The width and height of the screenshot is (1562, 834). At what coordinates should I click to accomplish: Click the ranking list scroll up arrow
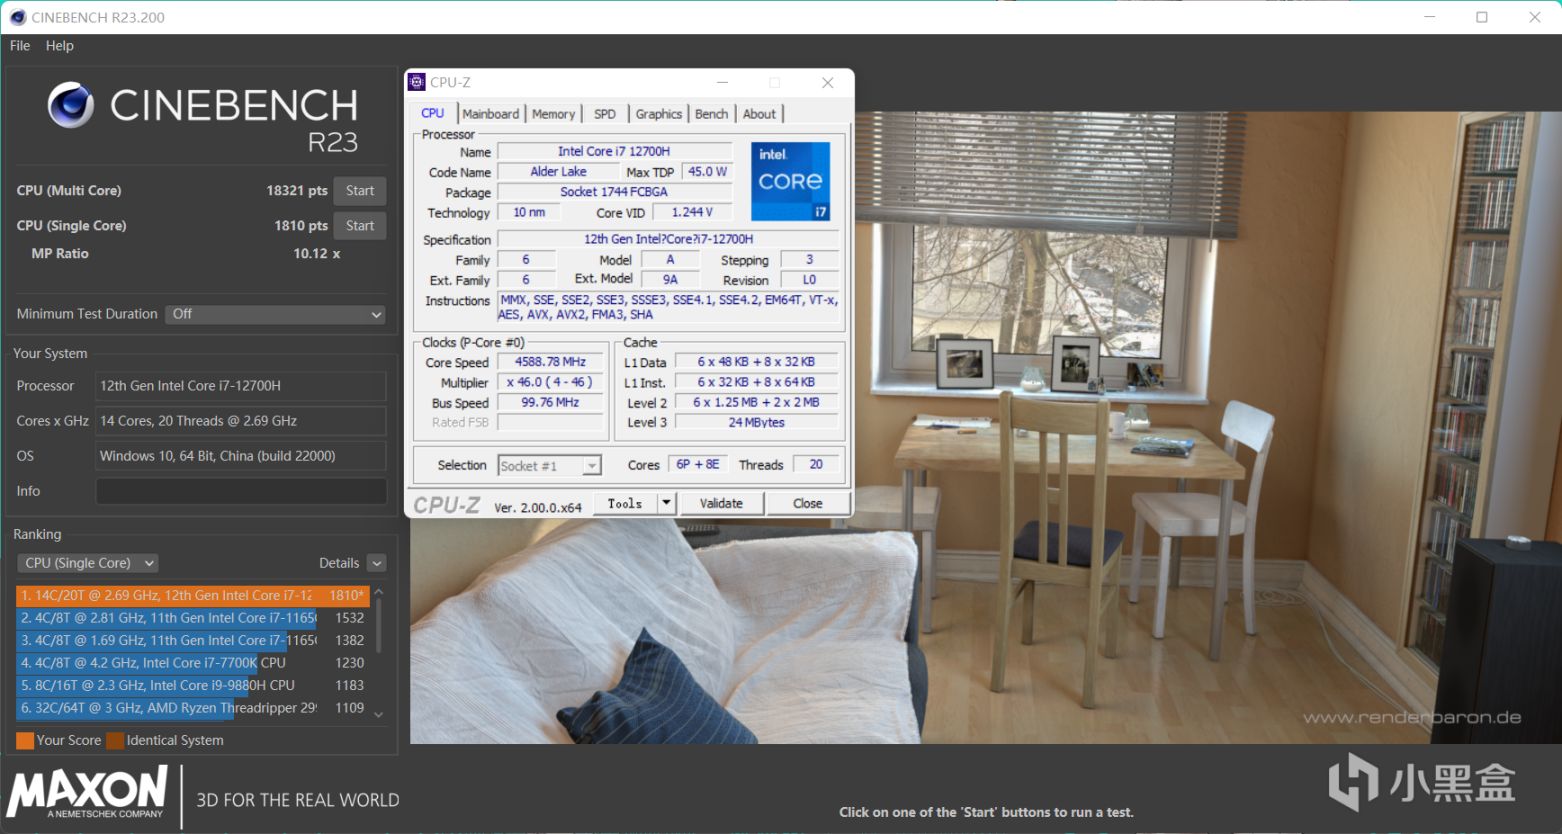[378, 593]
